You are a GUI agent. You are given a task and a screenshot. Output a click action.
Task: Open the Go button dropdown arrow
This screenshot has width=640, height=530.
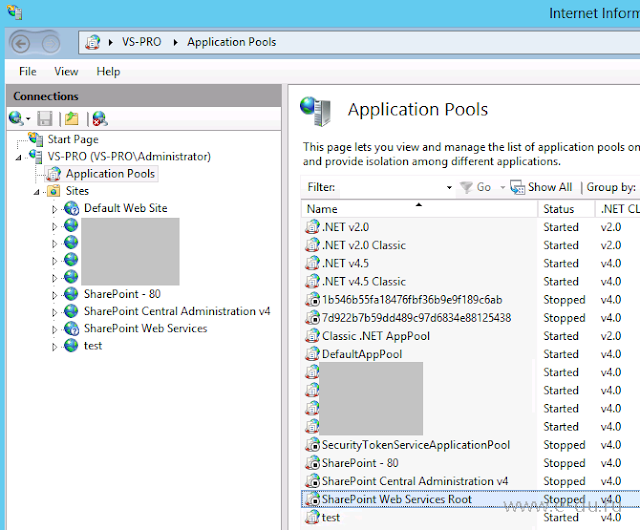click(x=502, y=187)
